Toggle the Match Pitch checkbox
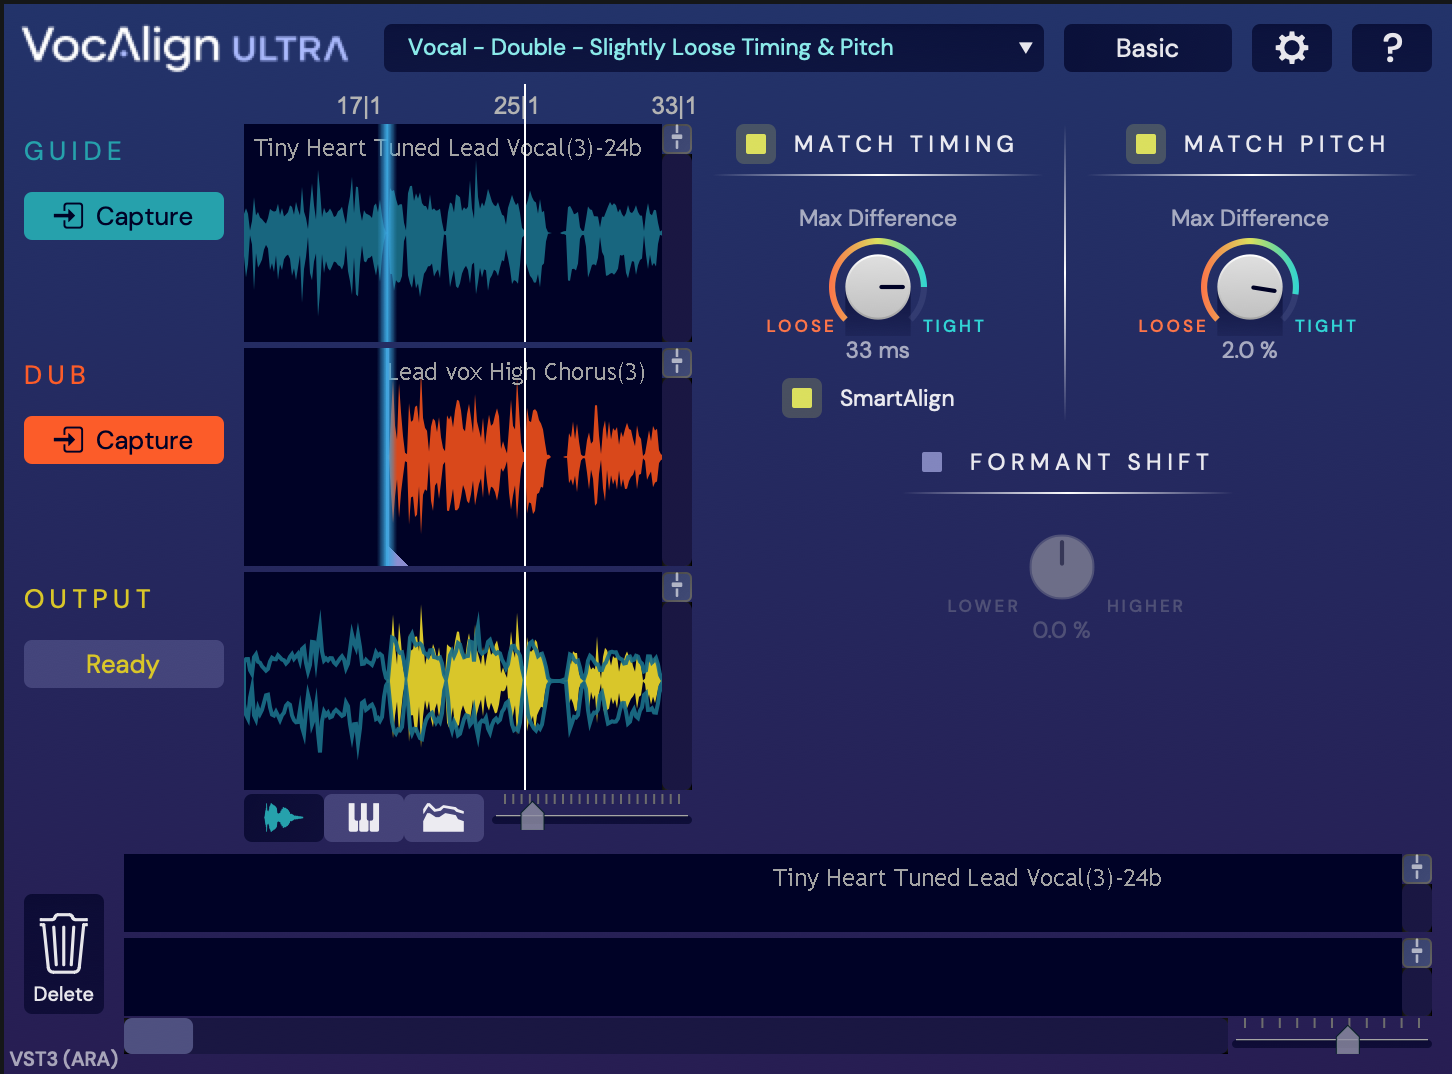 tap(1146, 144)
